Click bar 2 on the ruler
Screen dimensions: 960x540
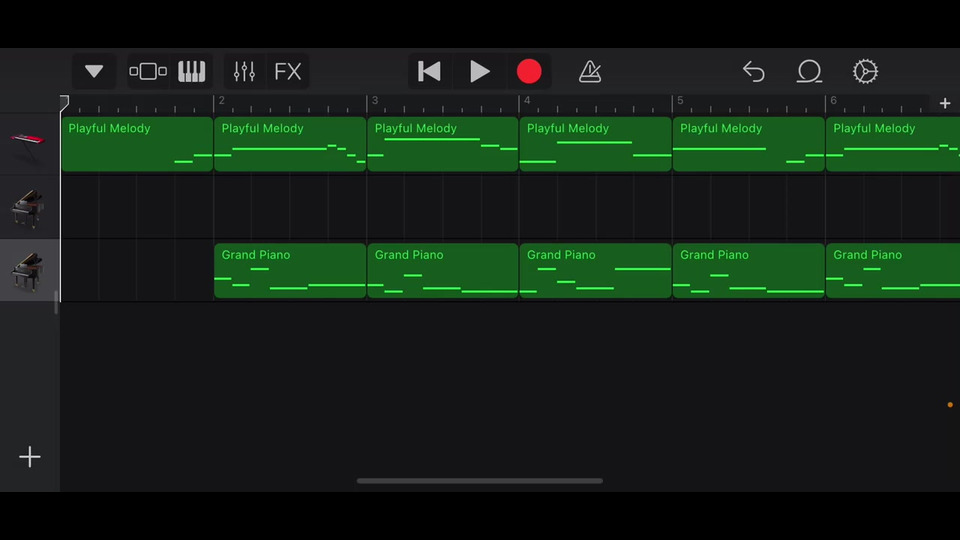tap(222, 100)
